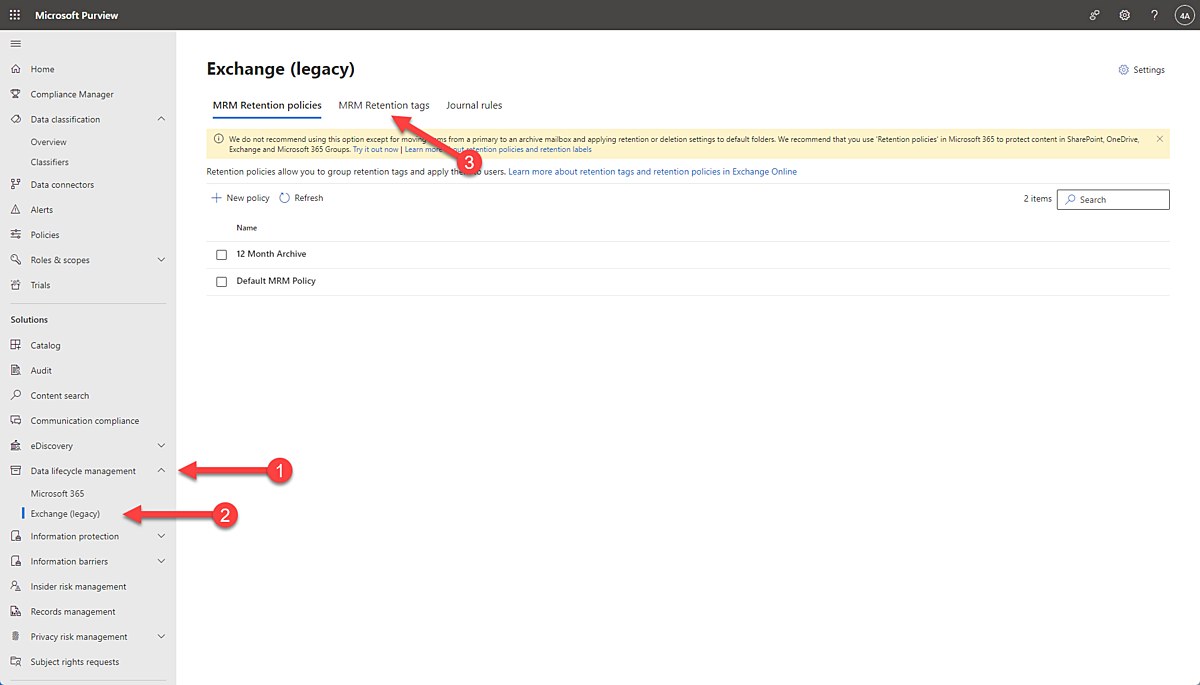Collapse the Data classification section chevron
The height and width of the screenshot is (685, 1200).
tap(162, 119)
